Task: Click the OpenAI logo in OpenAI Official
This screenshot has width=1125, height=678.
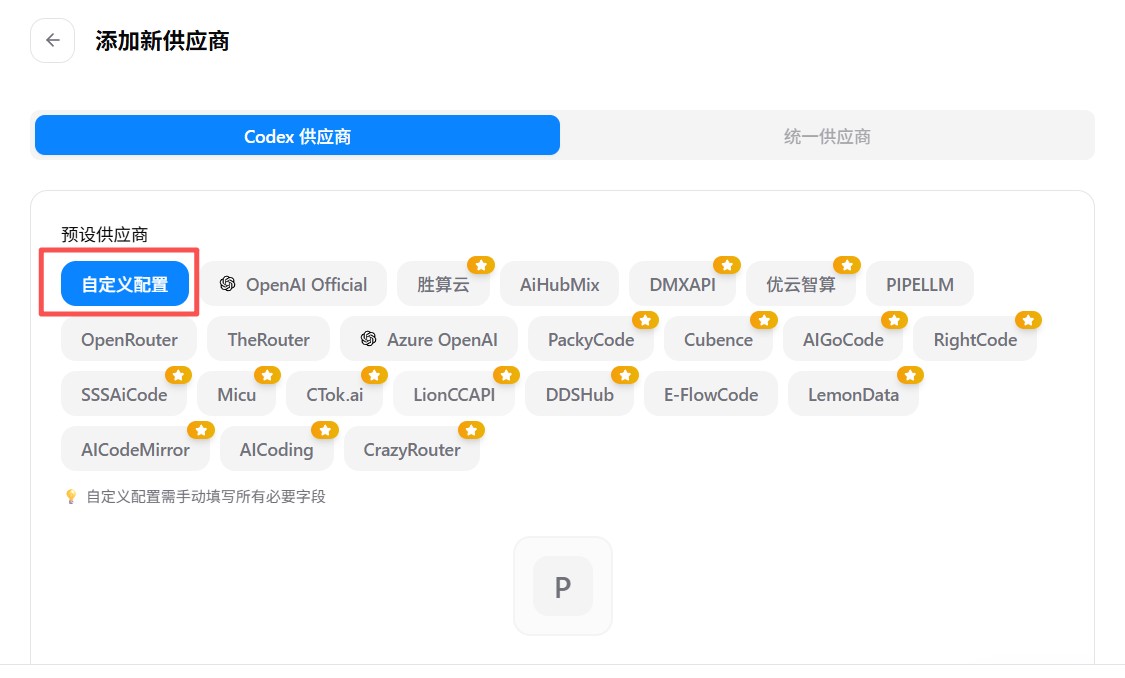Action: pyautogui.click(x=227, y=284)
